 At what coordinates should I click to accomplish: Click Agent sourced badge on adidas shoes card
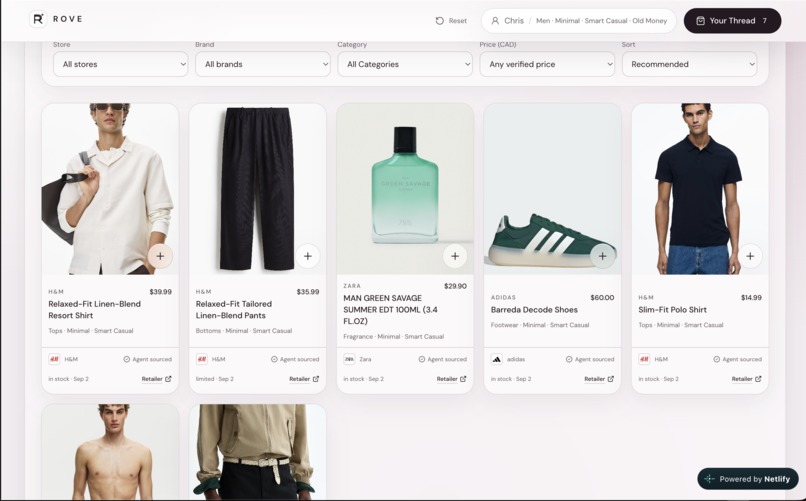click(590, 359)
